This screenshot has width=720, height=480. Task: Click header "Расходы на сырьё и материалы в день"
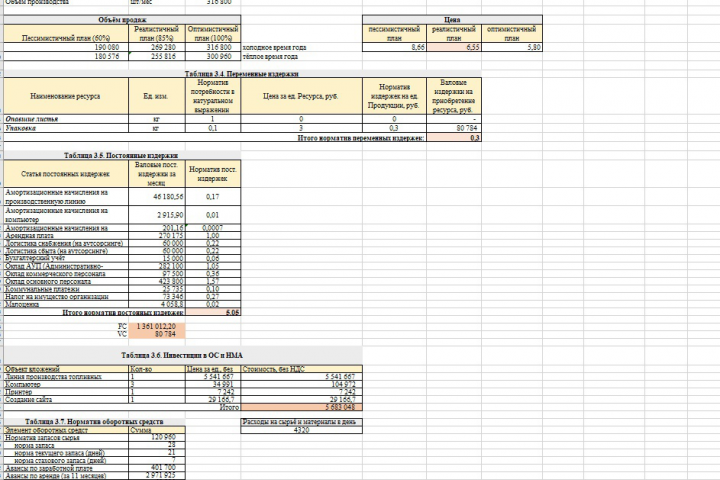coord(301,422)
